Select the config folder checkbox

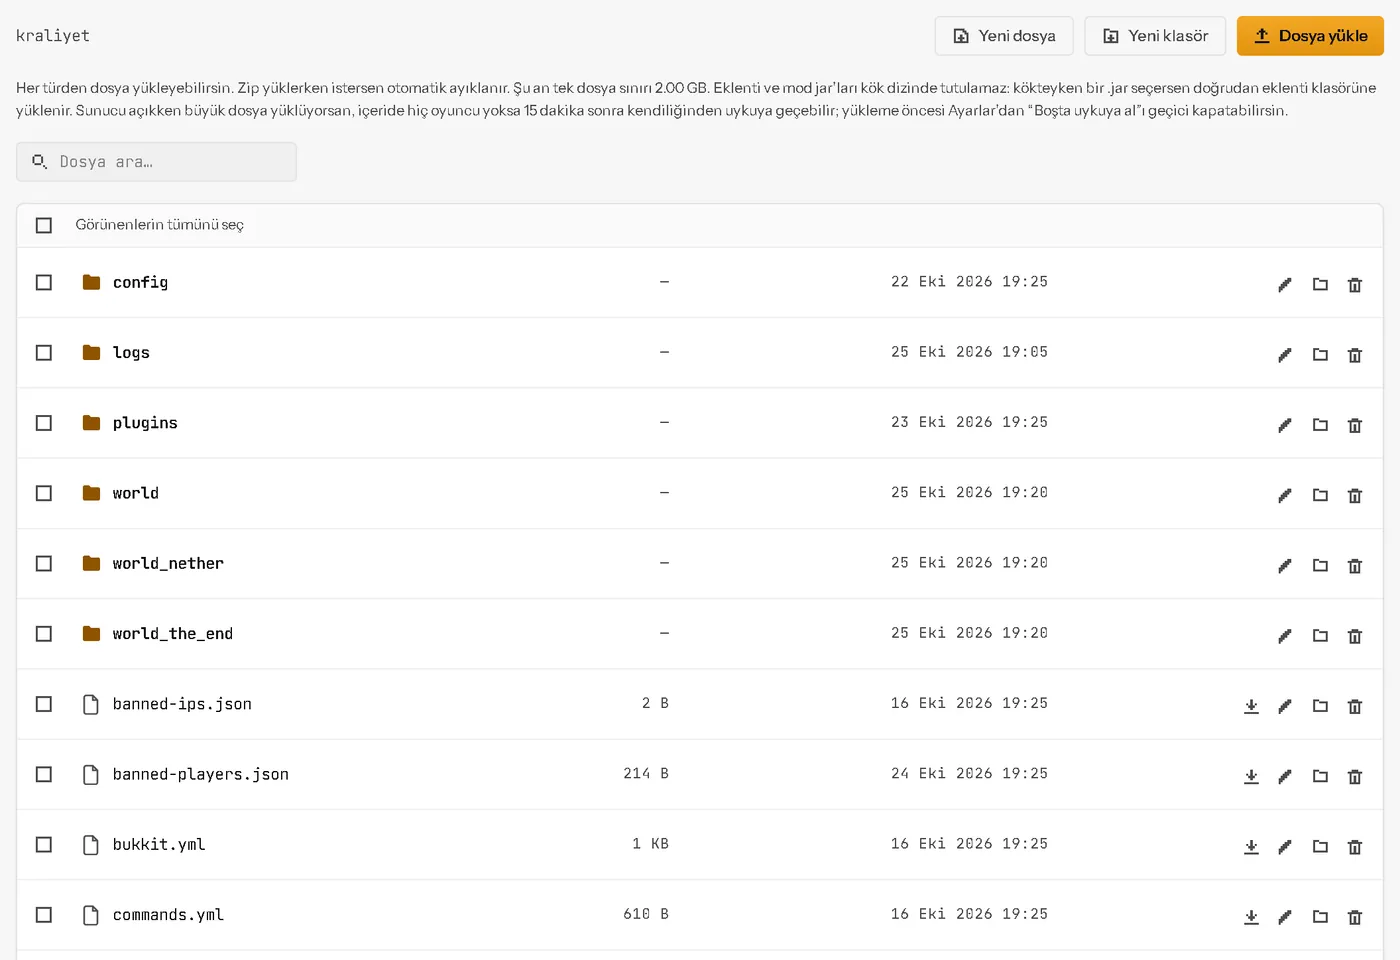[44, 282]
